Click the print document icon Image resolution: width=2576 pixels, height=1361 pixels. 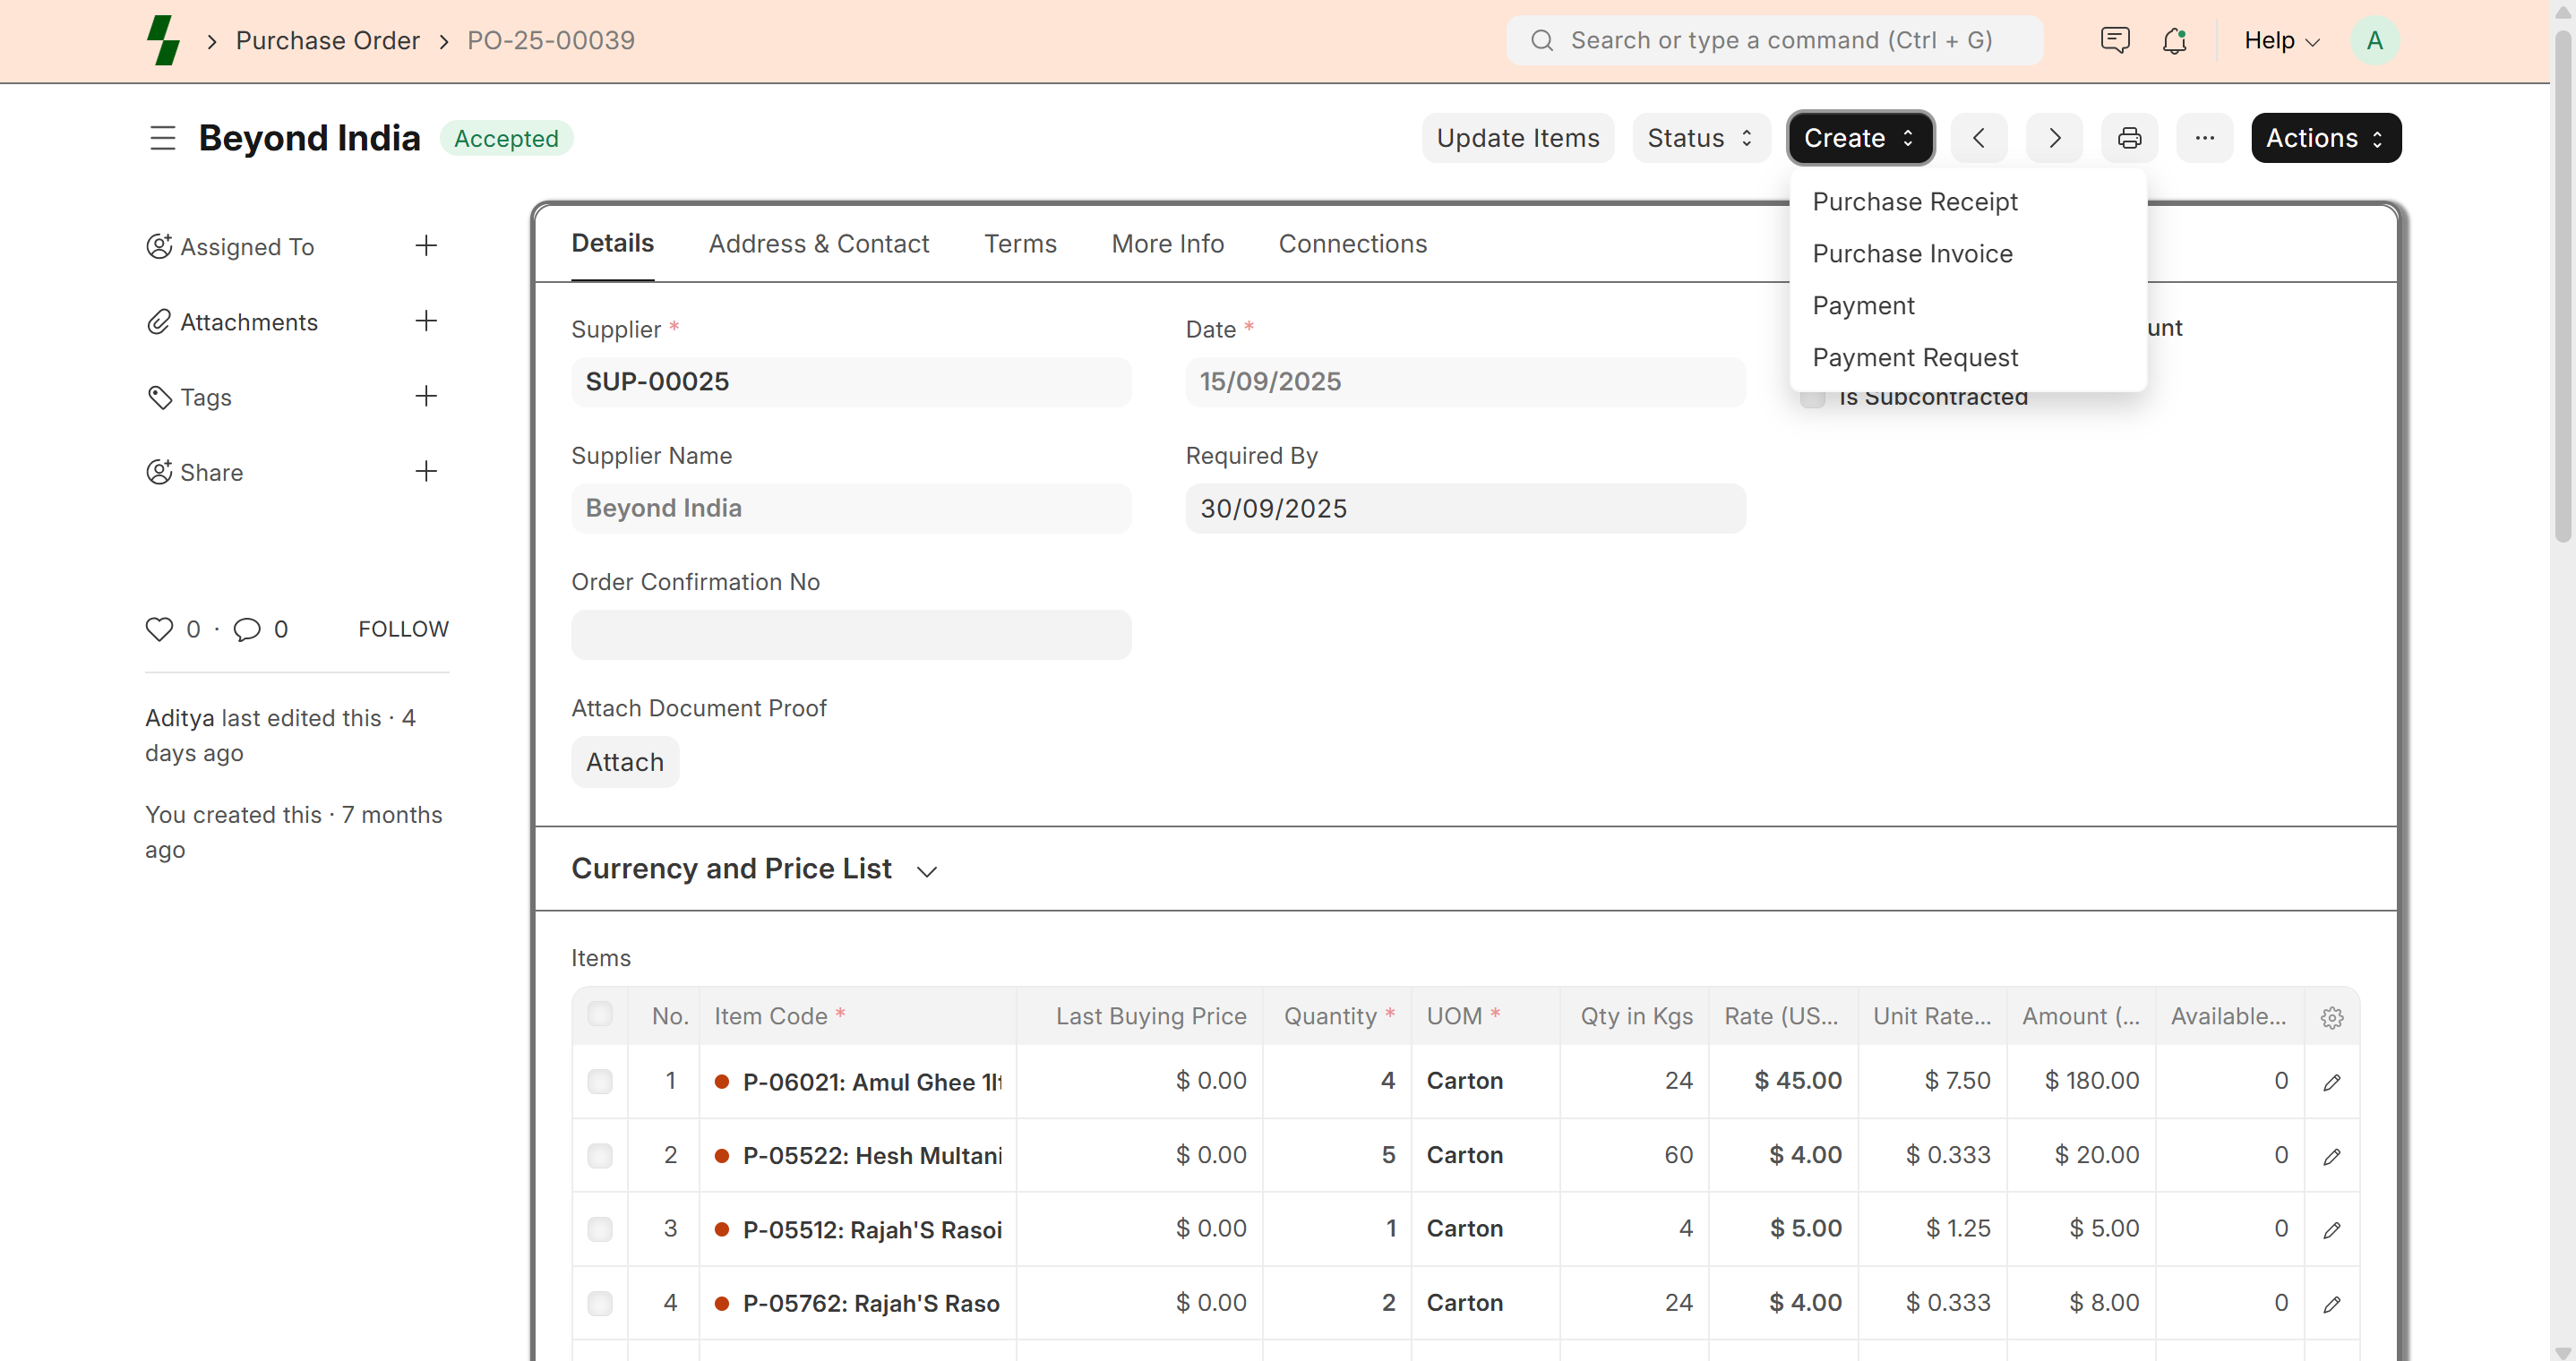[2129, 138]
